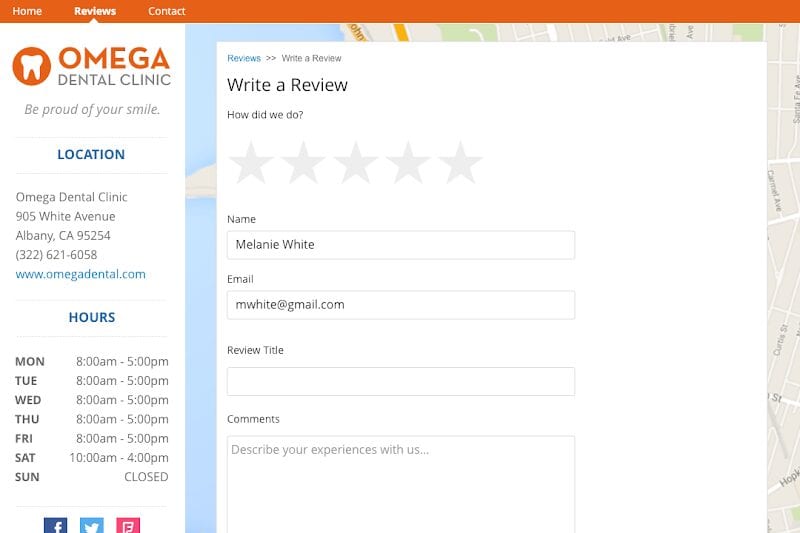Screen dimensions: 800x533
Task: Open the Reviews menu item
Action: [95, 11]
